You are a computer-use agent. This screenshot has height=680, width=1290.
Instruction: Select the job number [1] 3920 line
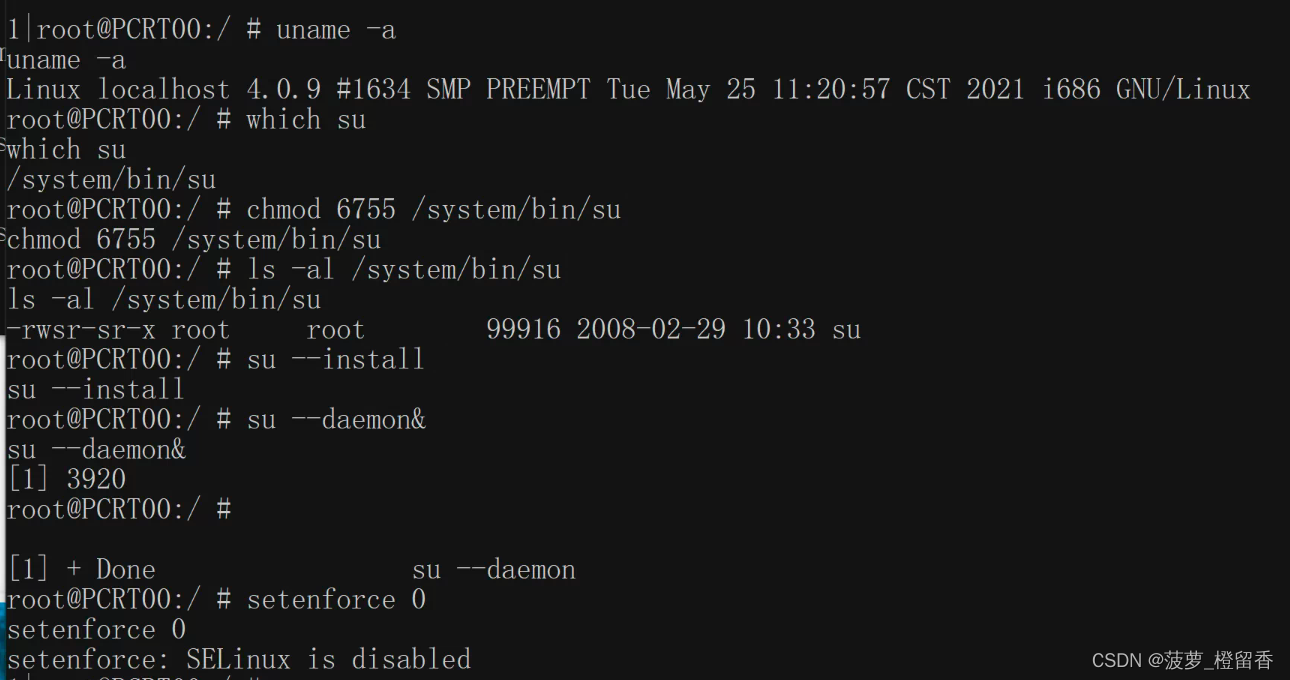point(67,480)
